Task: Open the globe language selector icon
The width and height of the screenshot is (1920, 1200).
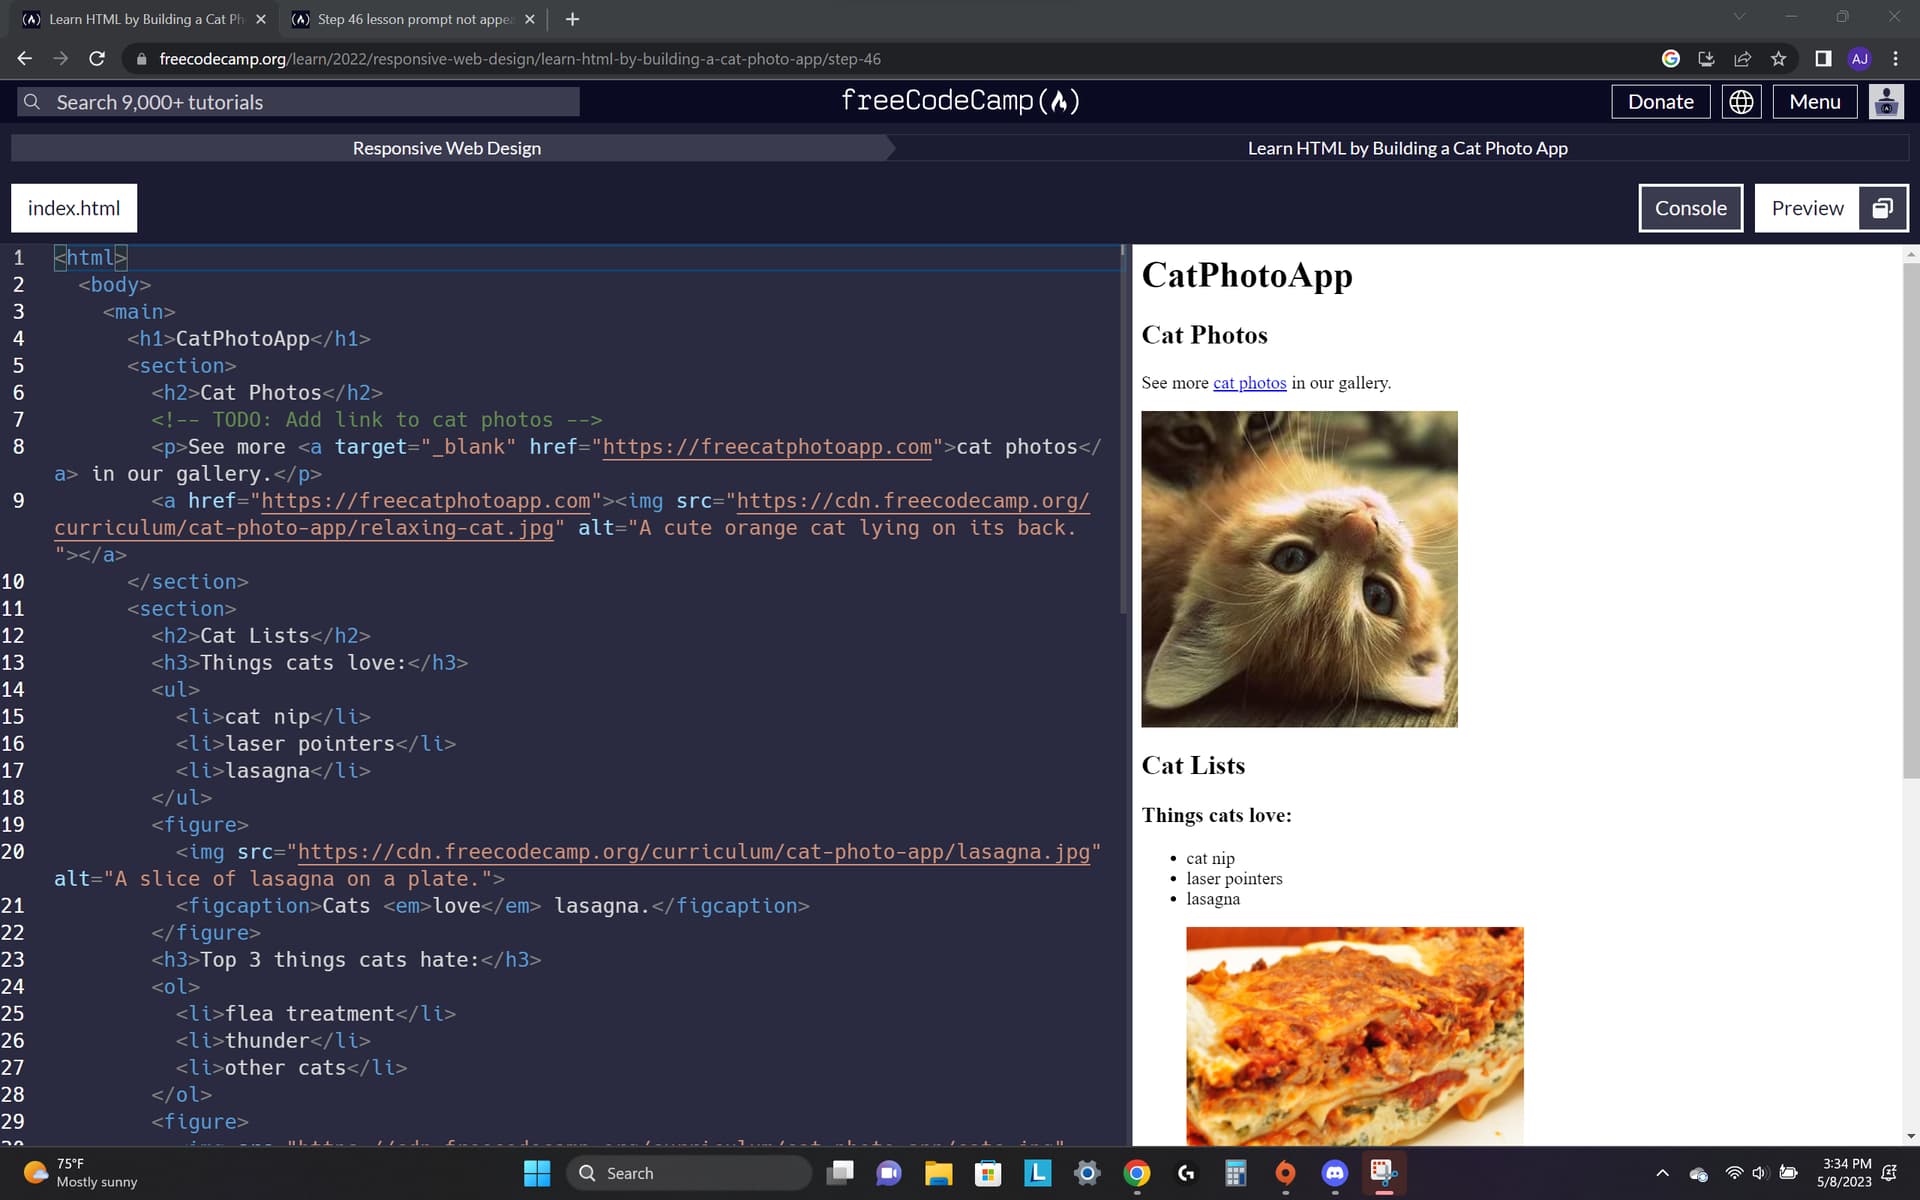Action: point(1742,101)
